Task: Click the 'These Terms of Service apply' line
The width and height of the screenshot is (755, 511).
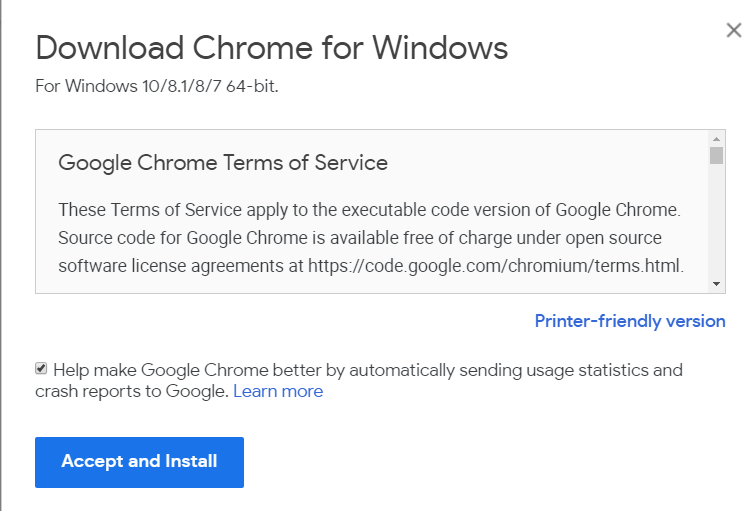Action: pos(369,210)
